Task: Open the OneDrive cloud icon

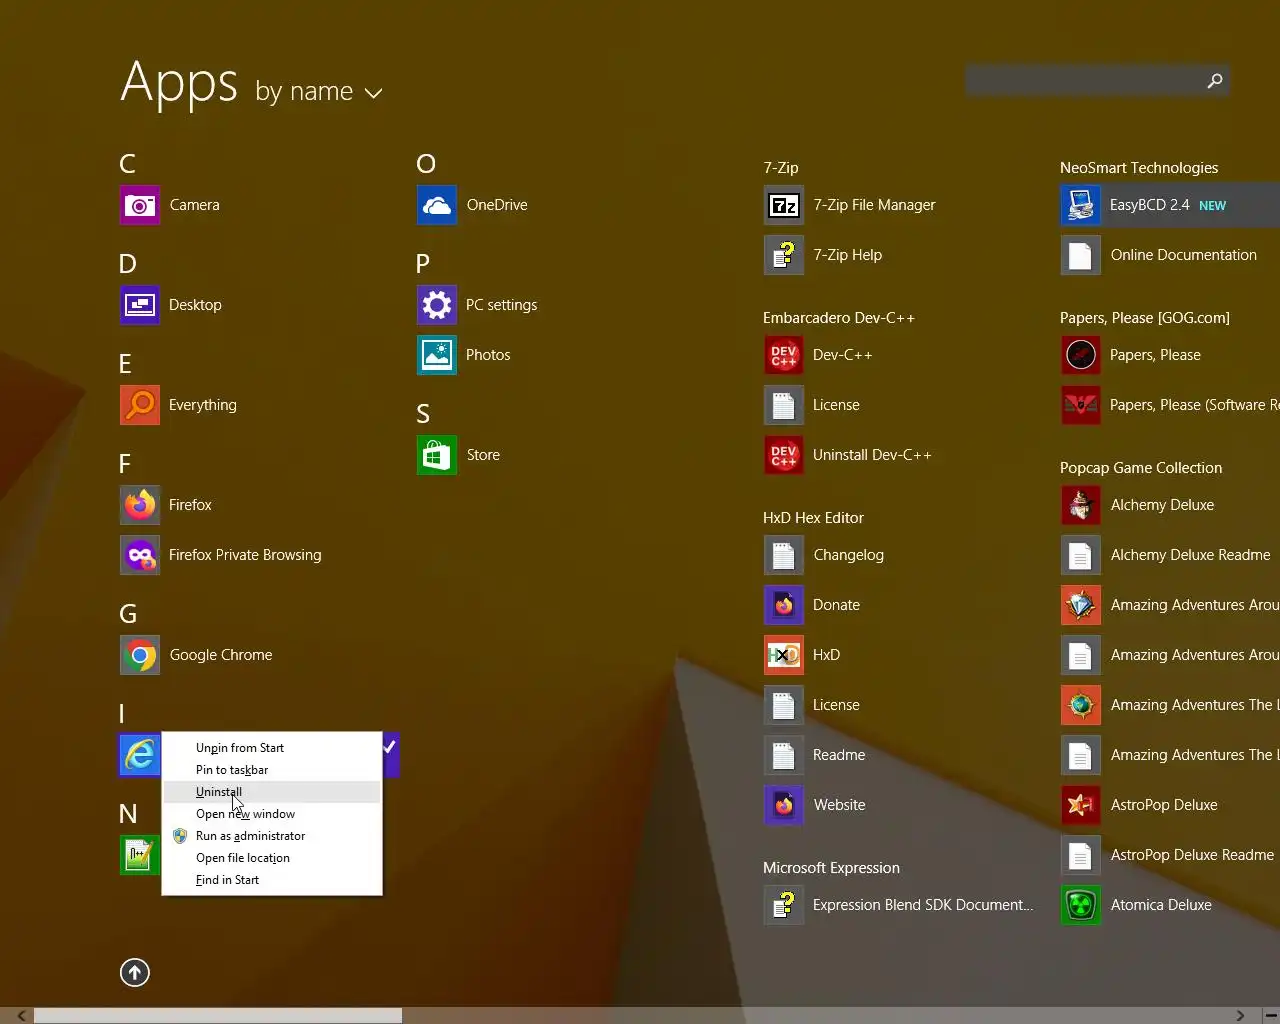Action: coord(437,205)
